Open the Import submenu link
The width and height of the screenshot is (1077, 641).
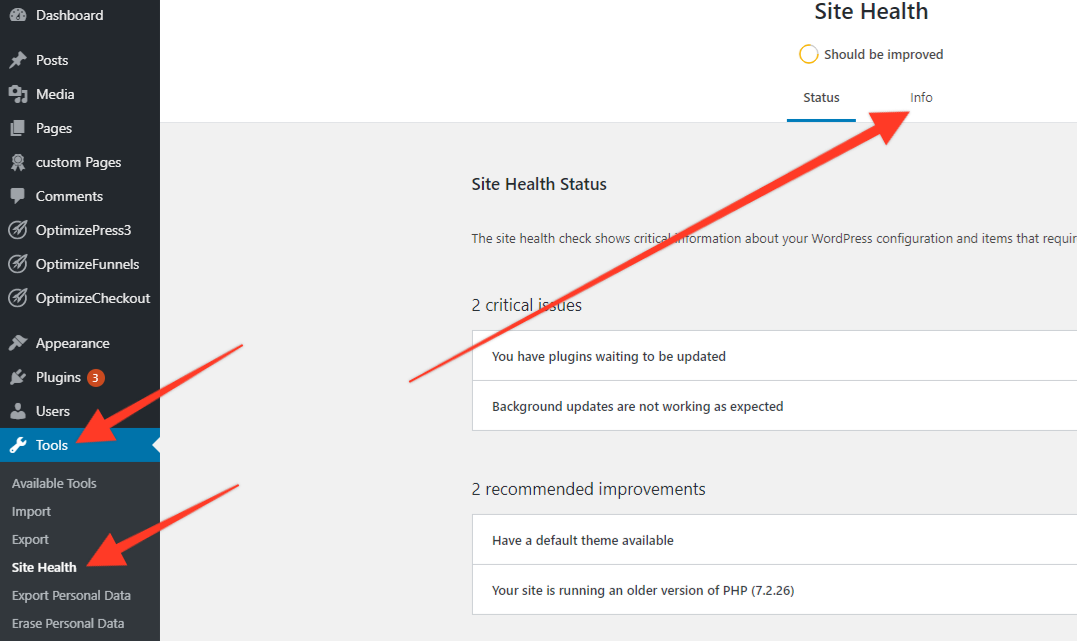[x=31, y=511]
